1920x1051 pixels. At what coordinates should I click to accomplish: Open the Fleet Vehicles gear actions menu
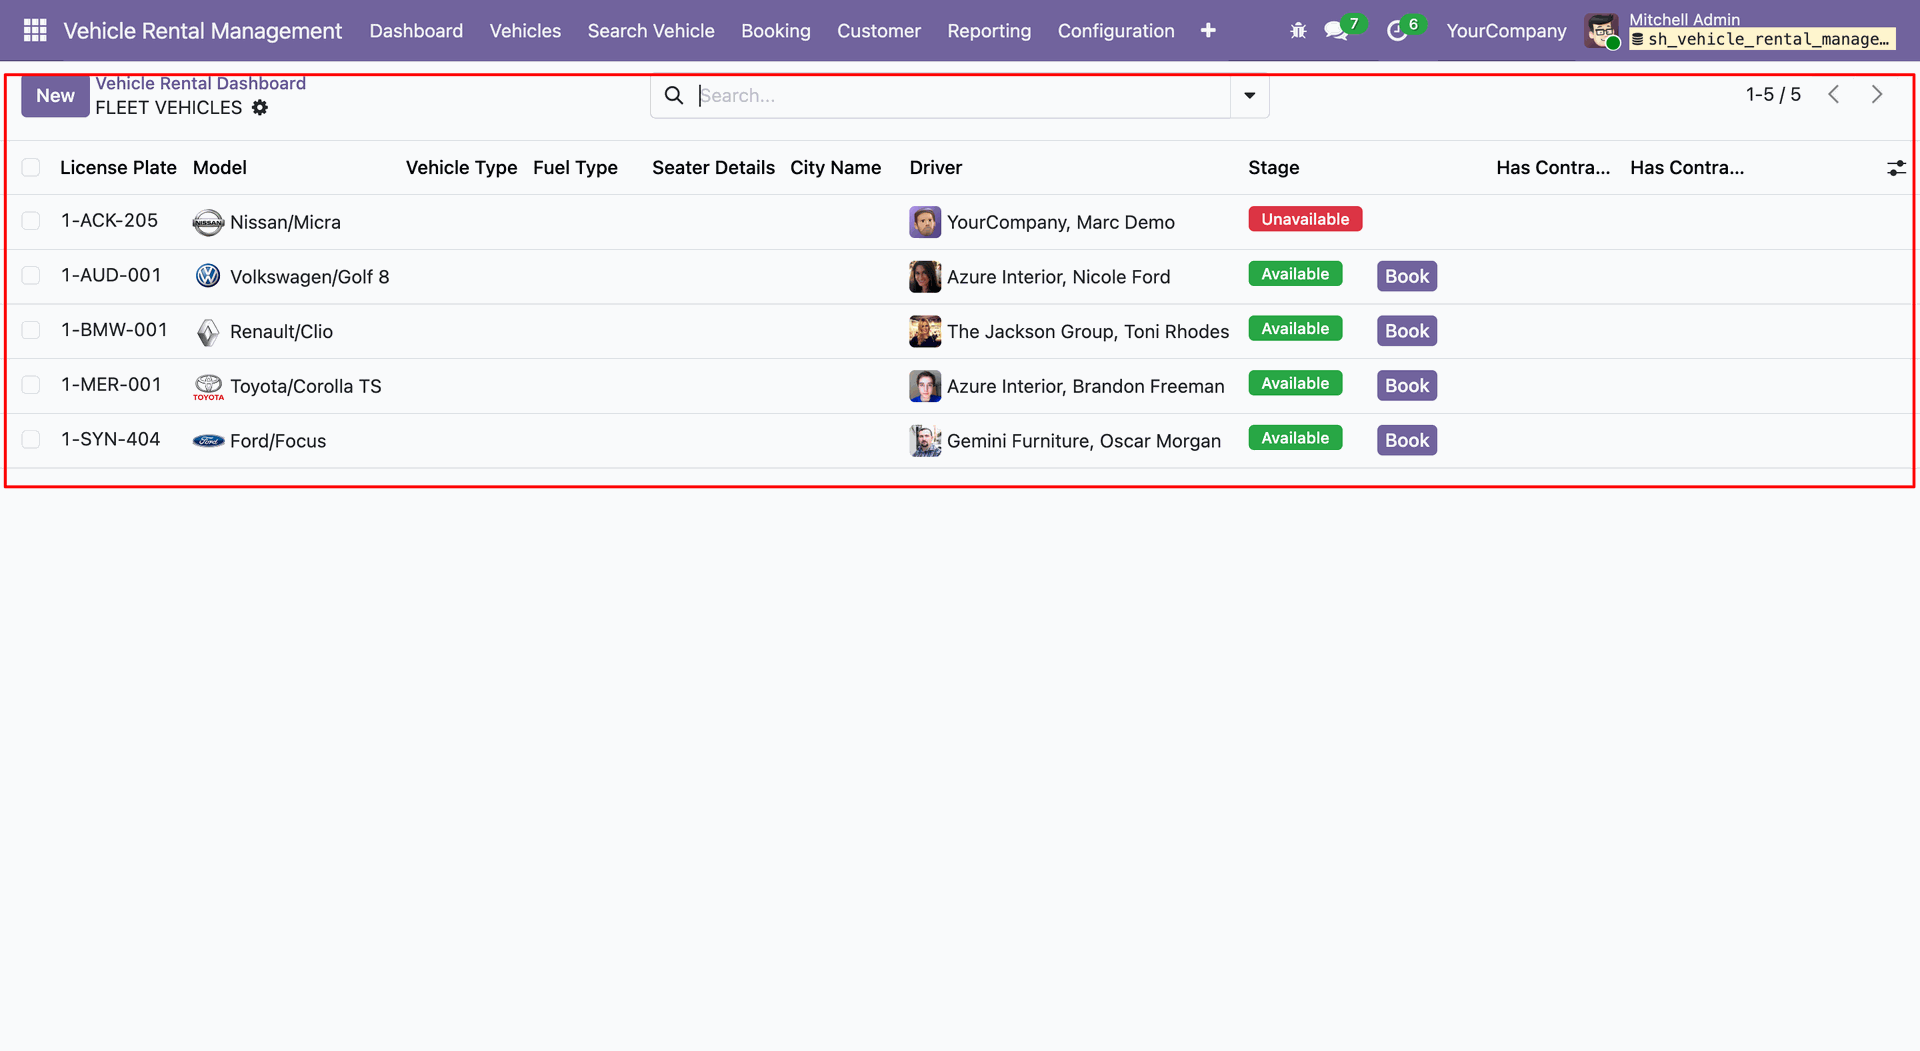pos(260,108)
